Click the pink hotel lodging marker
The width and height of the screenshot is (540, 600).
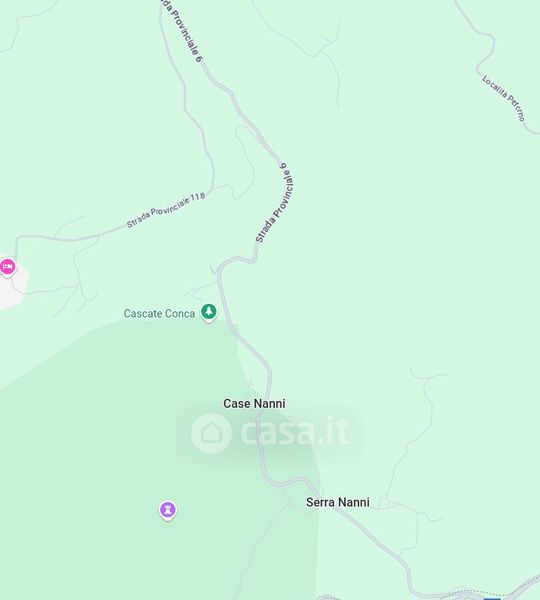[7, 267]
